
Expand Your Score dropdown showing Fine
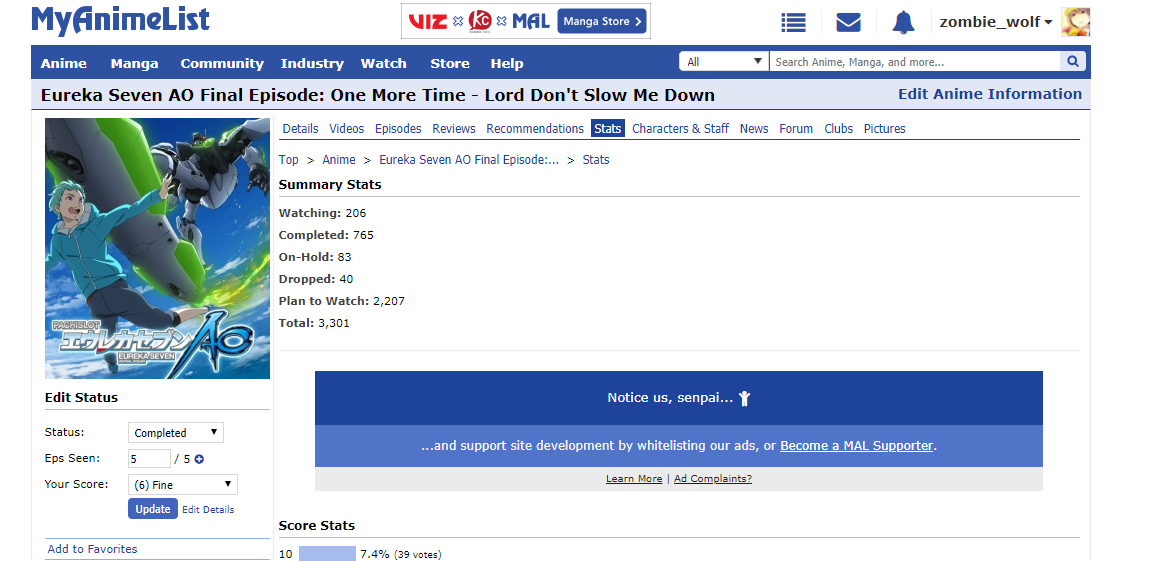pos(183,485)
